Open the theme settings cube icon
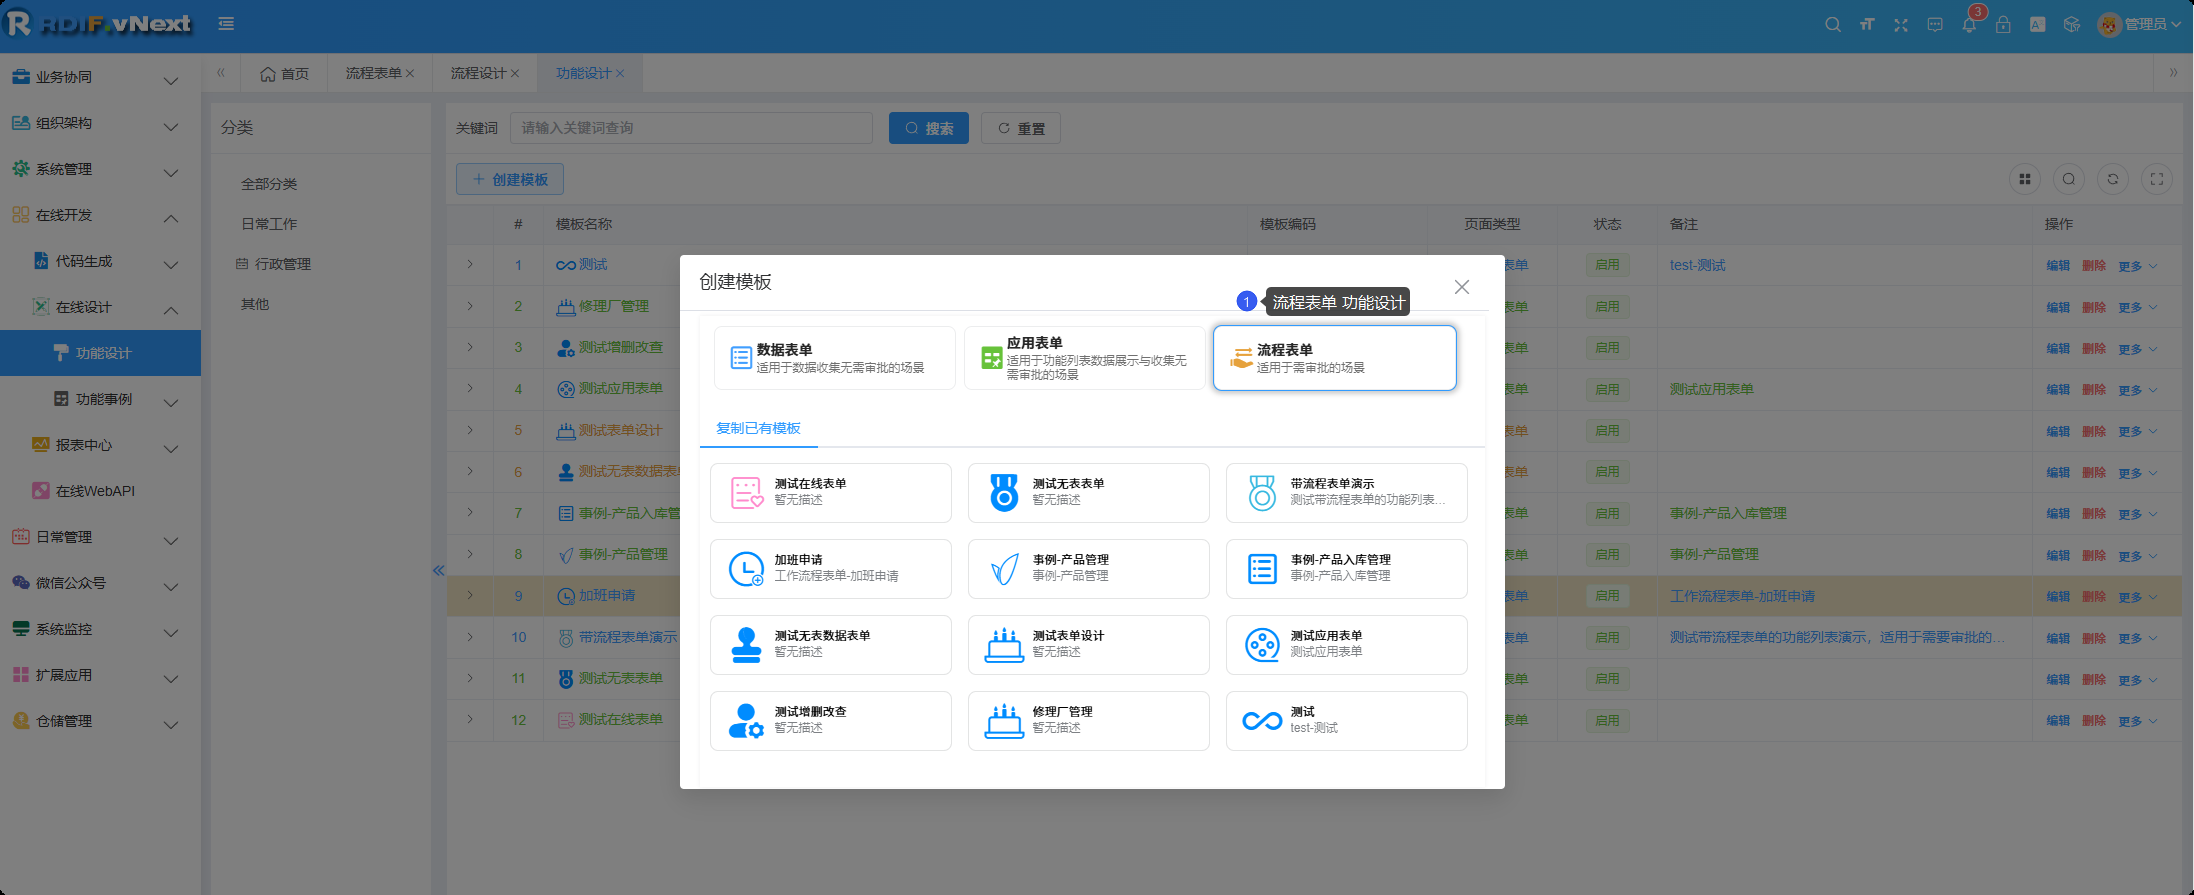Image resolution: width=2194 pixels, height=895 pixels. (x=2071, y=25)
